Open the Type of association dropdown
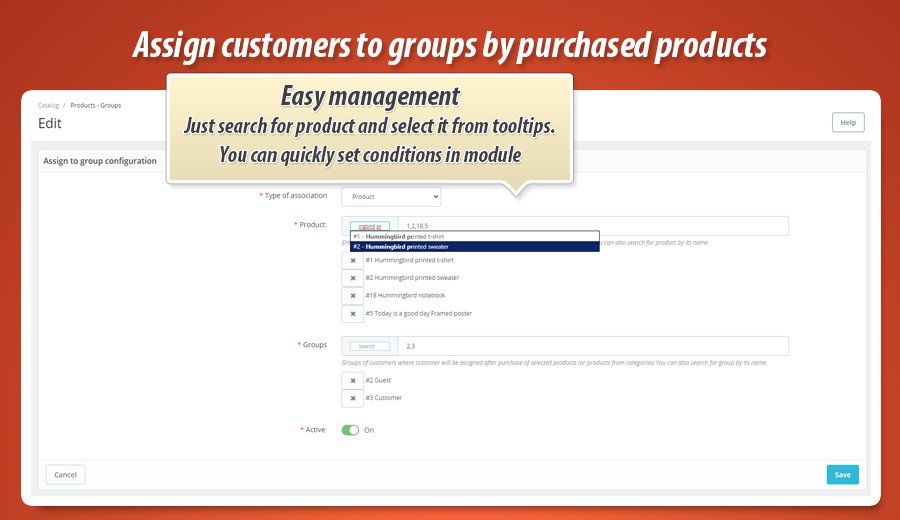 (391, 197)
